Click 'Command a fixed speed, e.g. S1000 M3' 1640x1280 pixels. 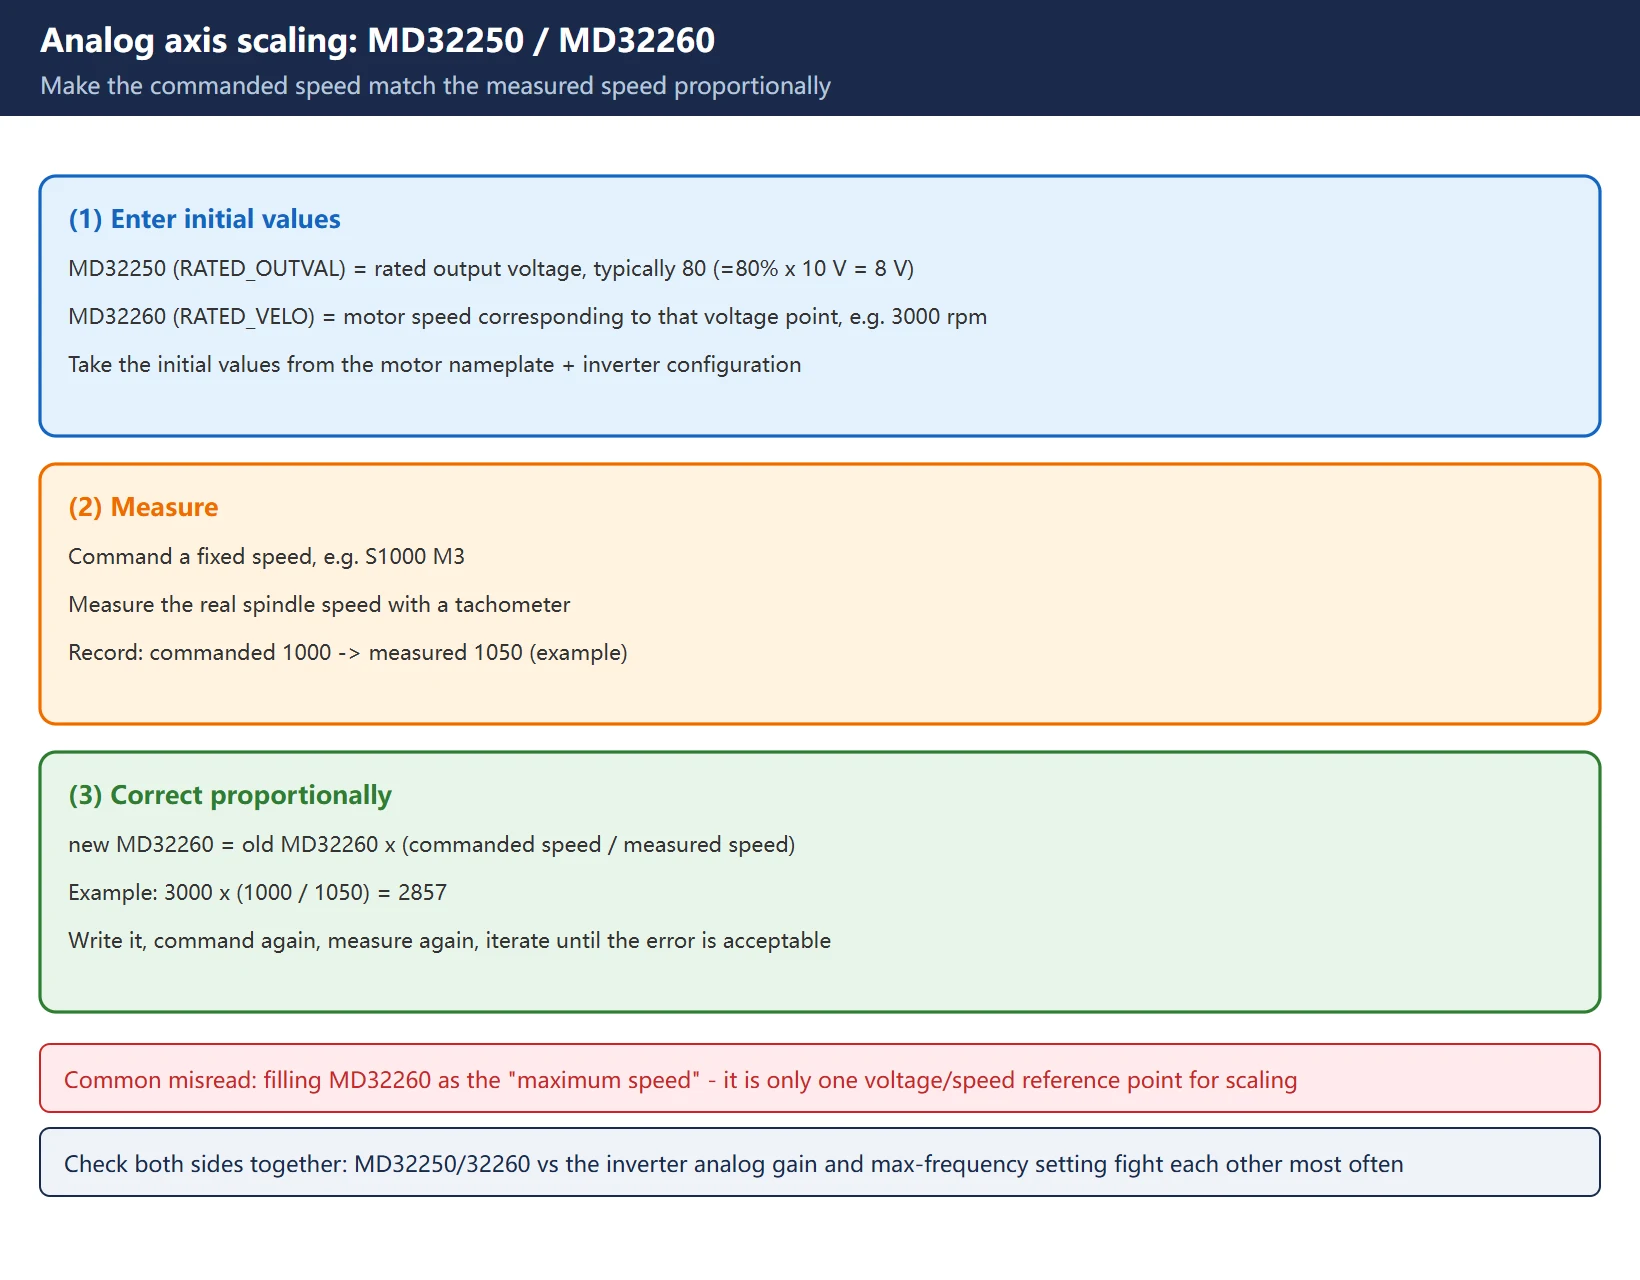pyautogui.click(x=266, y=556)
